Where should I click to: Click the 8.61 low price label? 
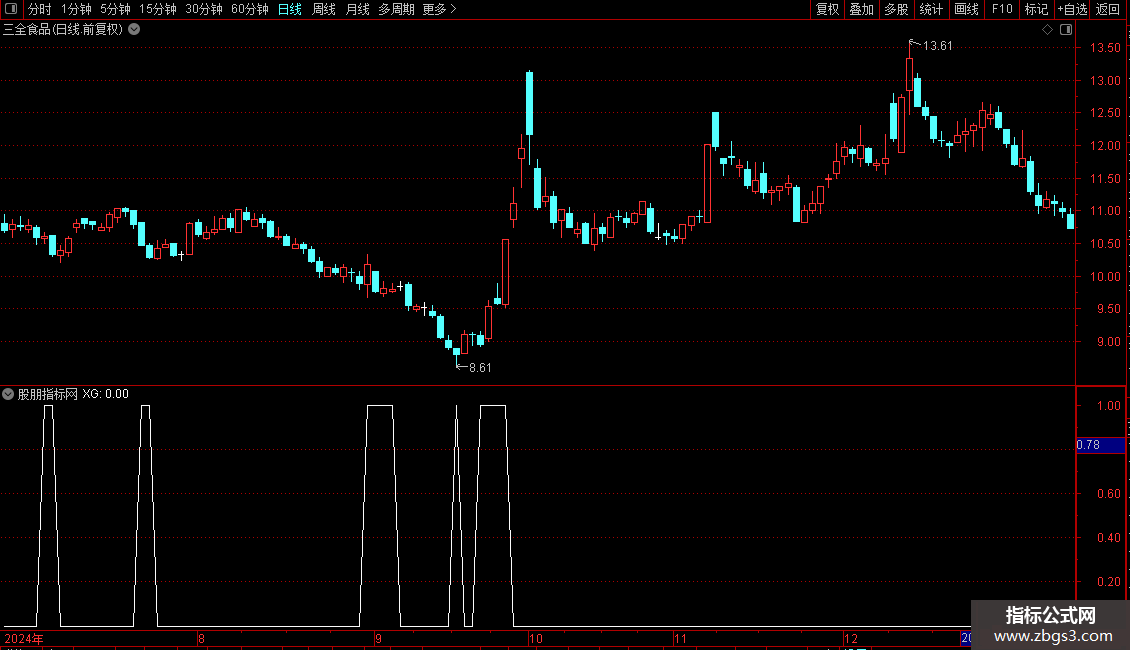[x=480, y=368]
